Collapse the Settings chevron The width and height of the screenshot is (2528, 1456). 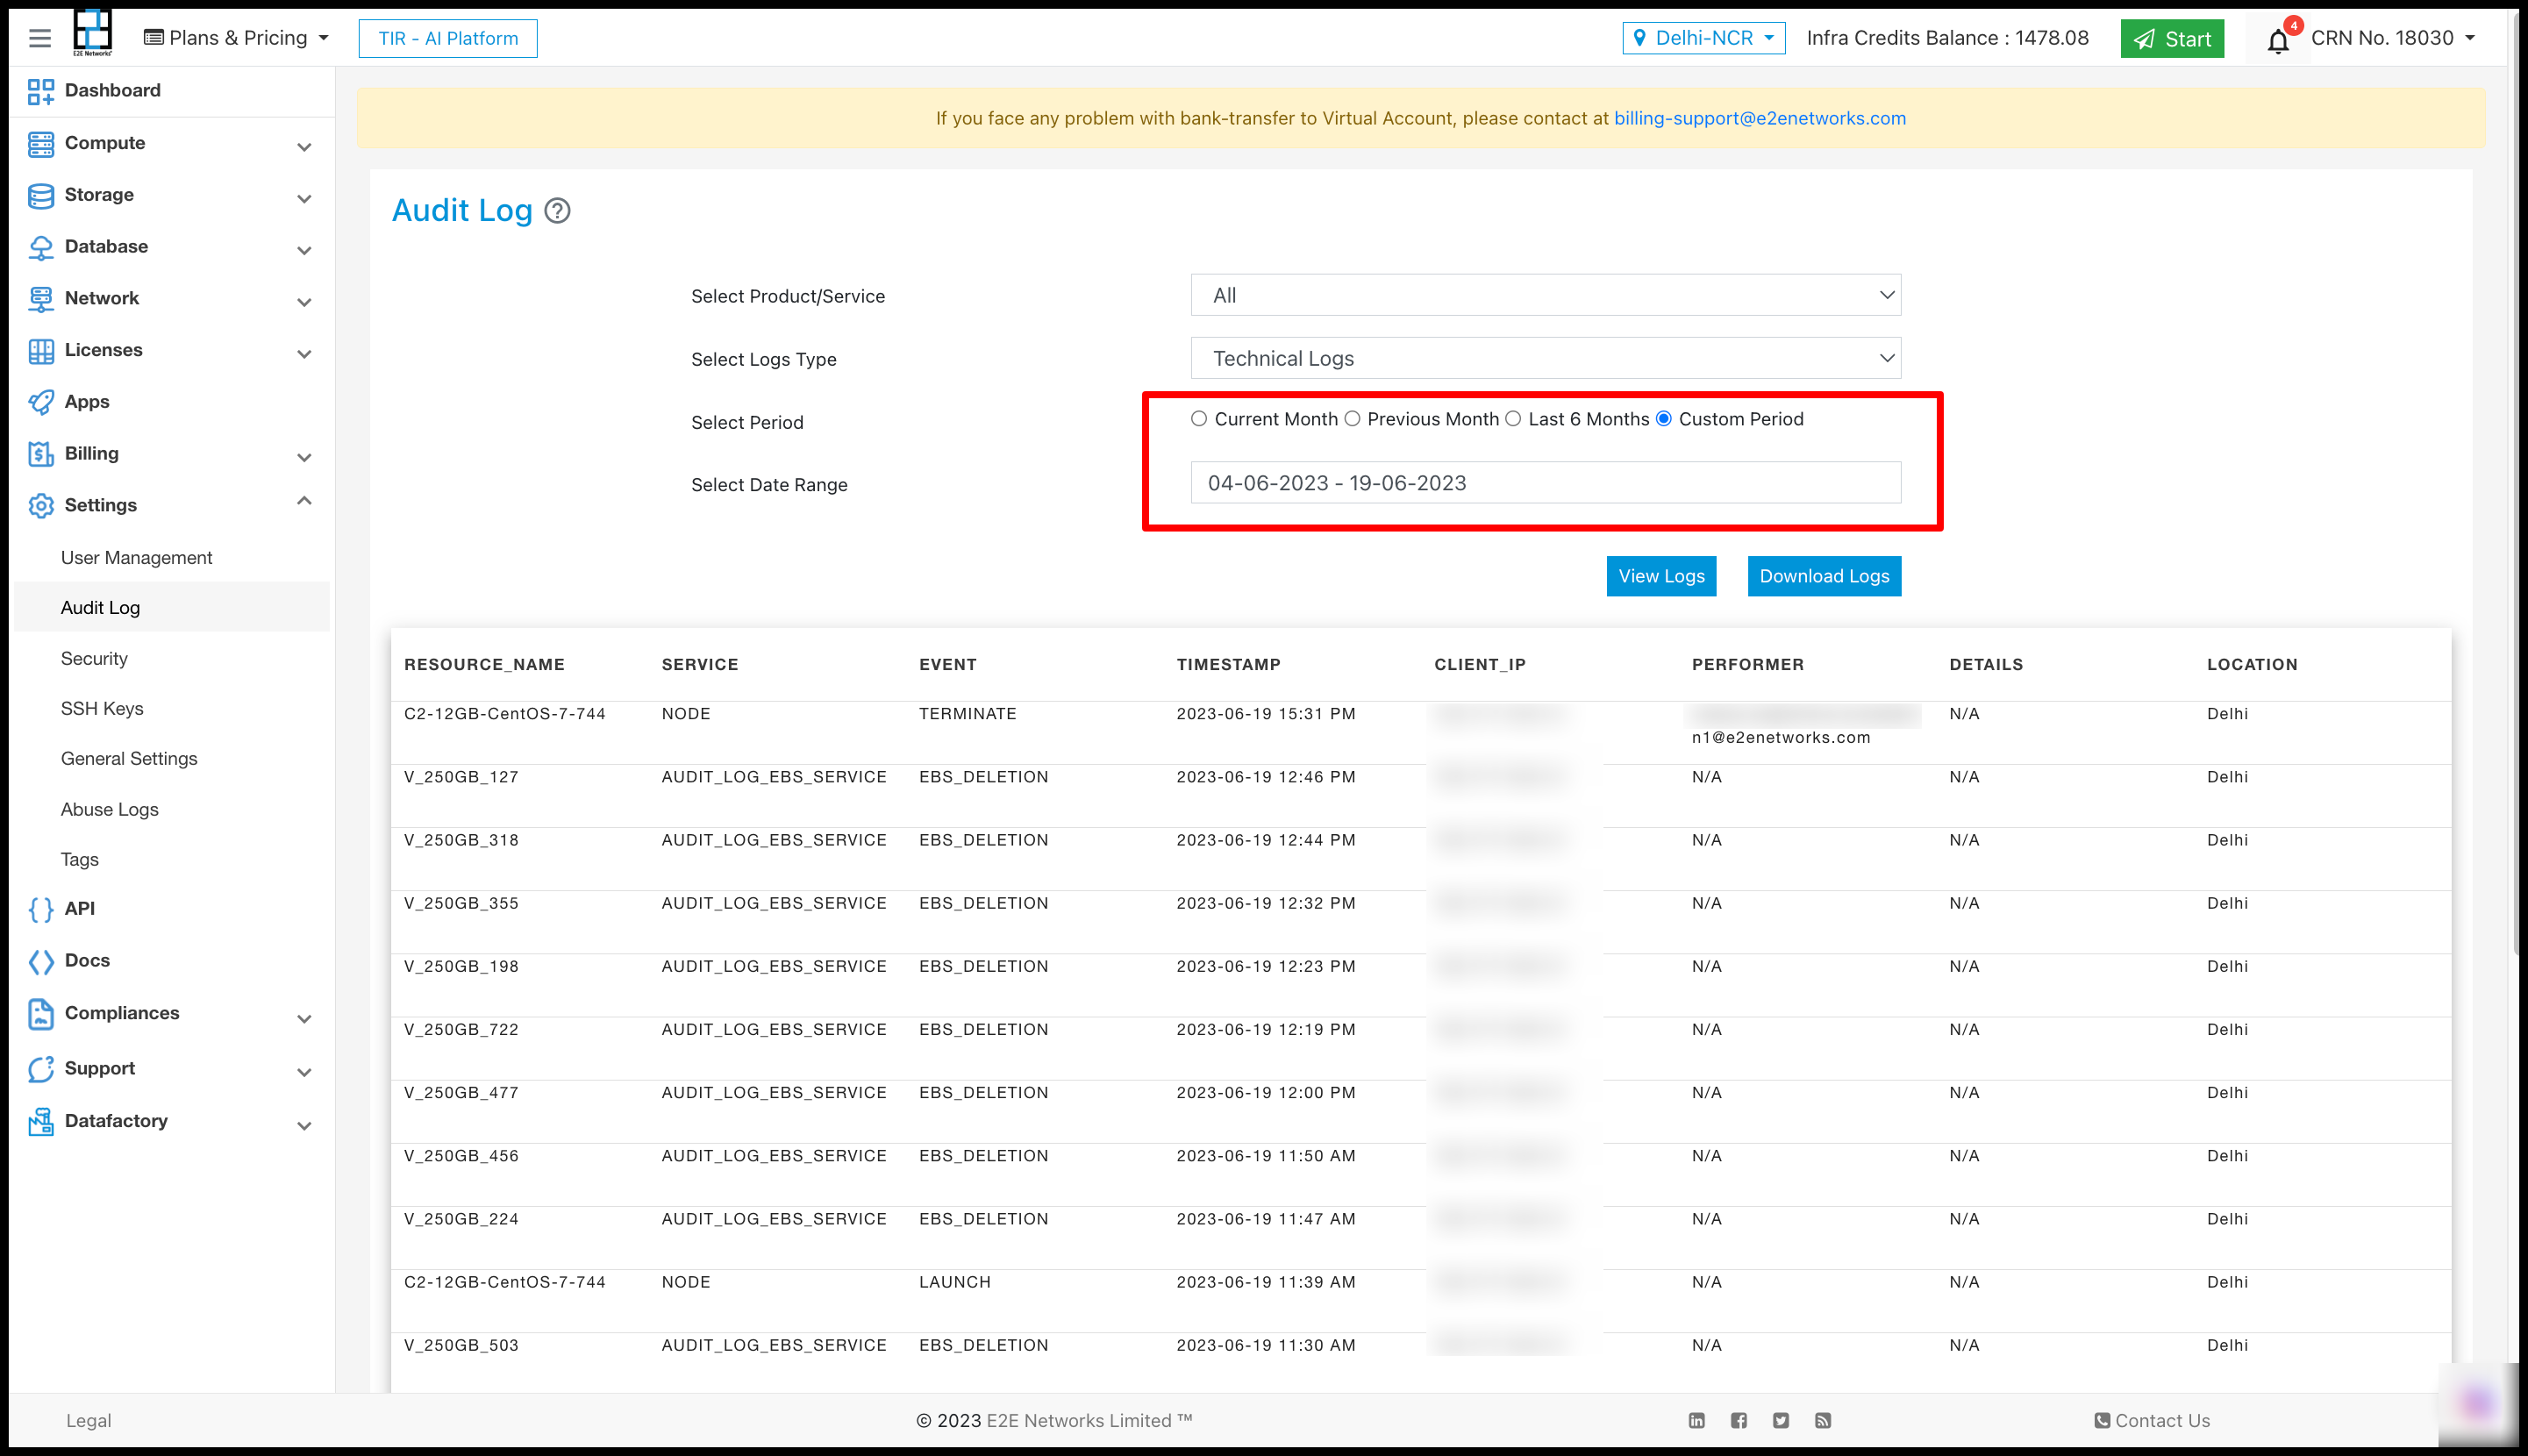pos(304,501)
